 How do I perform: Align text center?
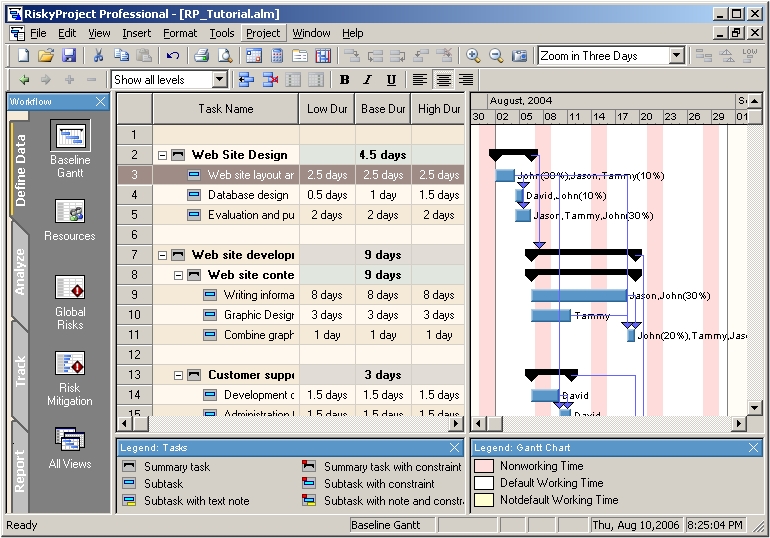point(443,80)
